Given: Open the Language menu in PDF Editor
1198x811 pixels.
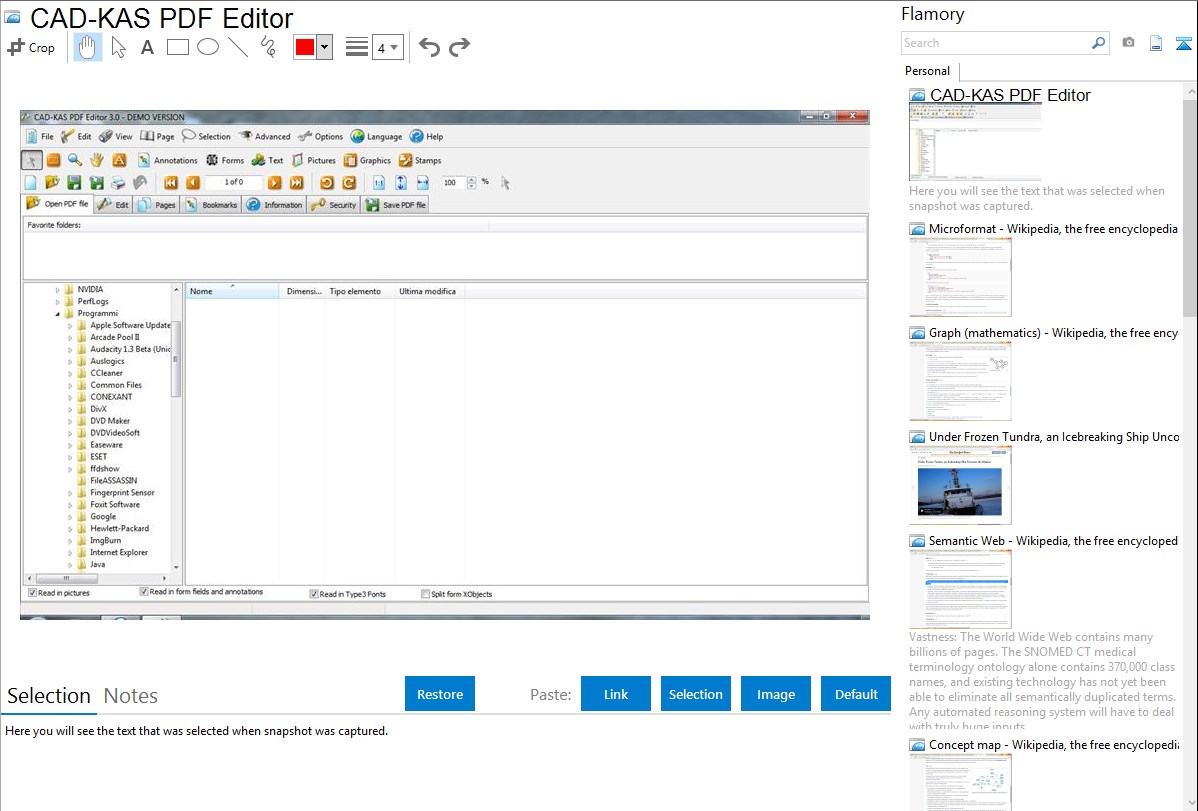Looking at the screenshot, I should click(377, 137).
